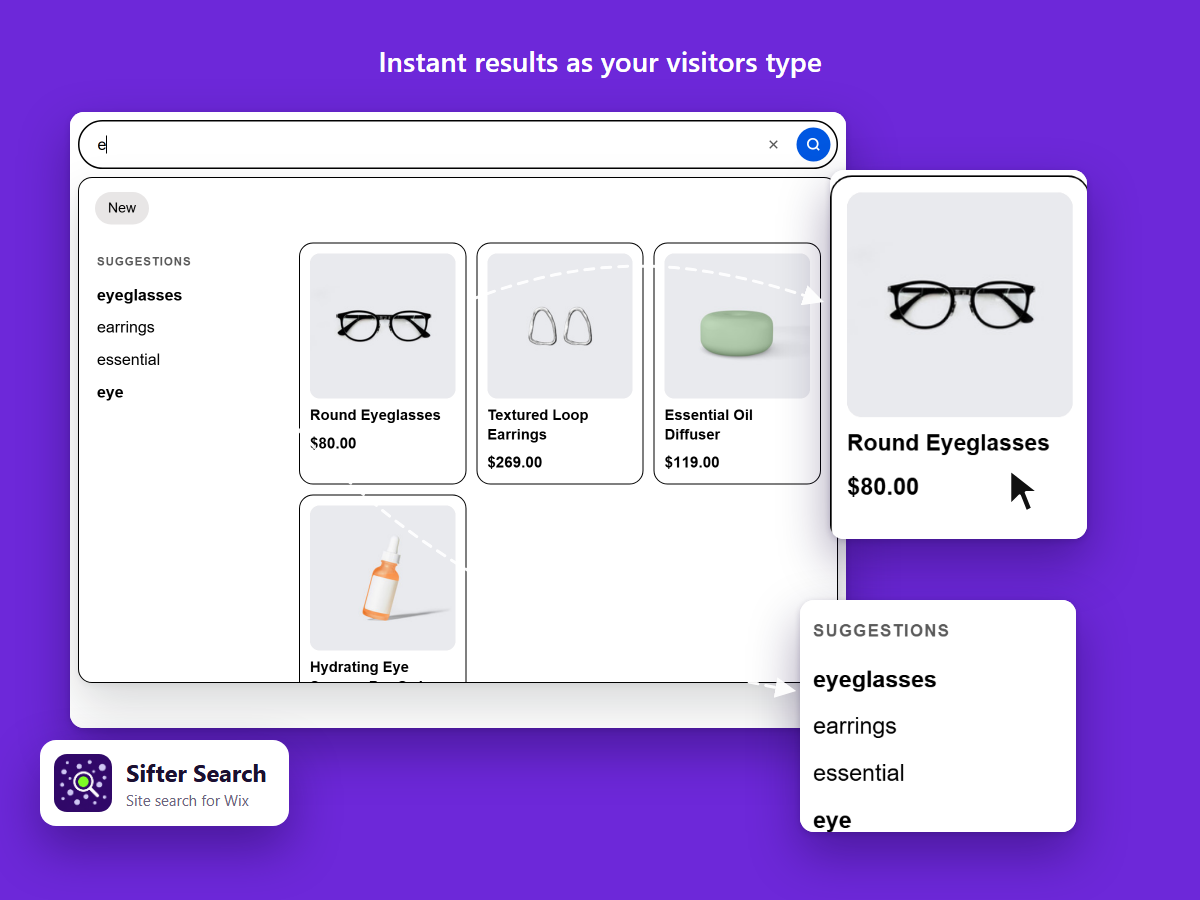Choose the eye suggestion in the search panel
This screenshot has height=900, width=1200.
110,392
